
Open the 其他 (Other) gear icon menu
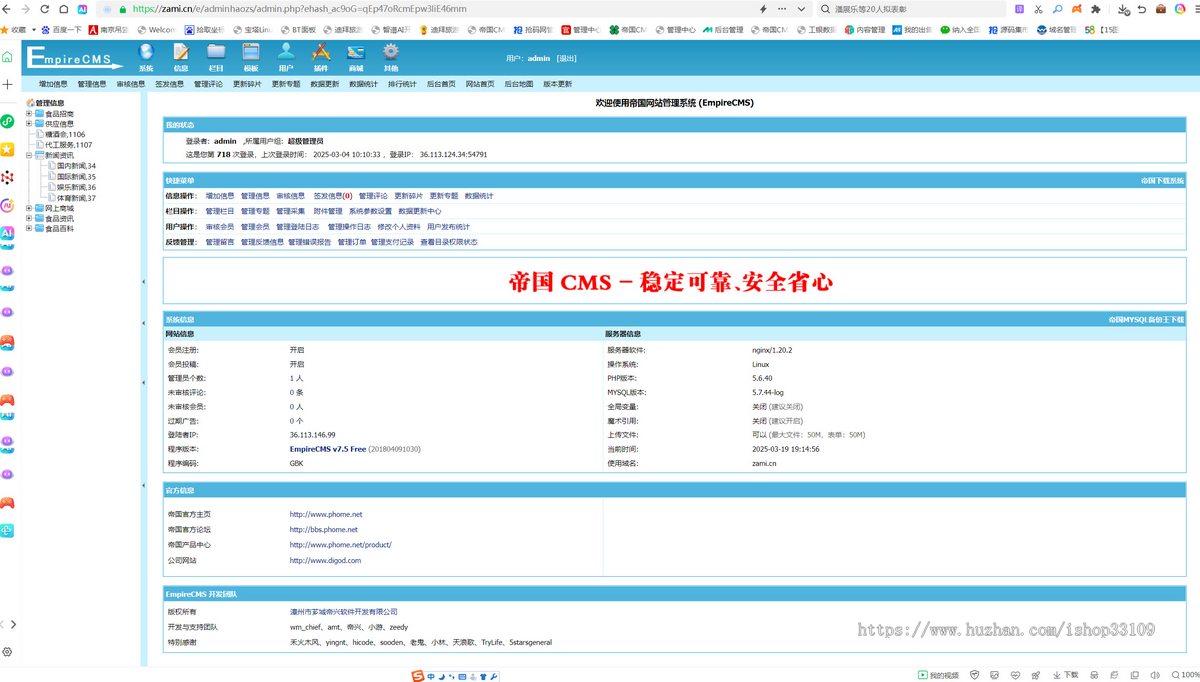(x=391, y=58)
